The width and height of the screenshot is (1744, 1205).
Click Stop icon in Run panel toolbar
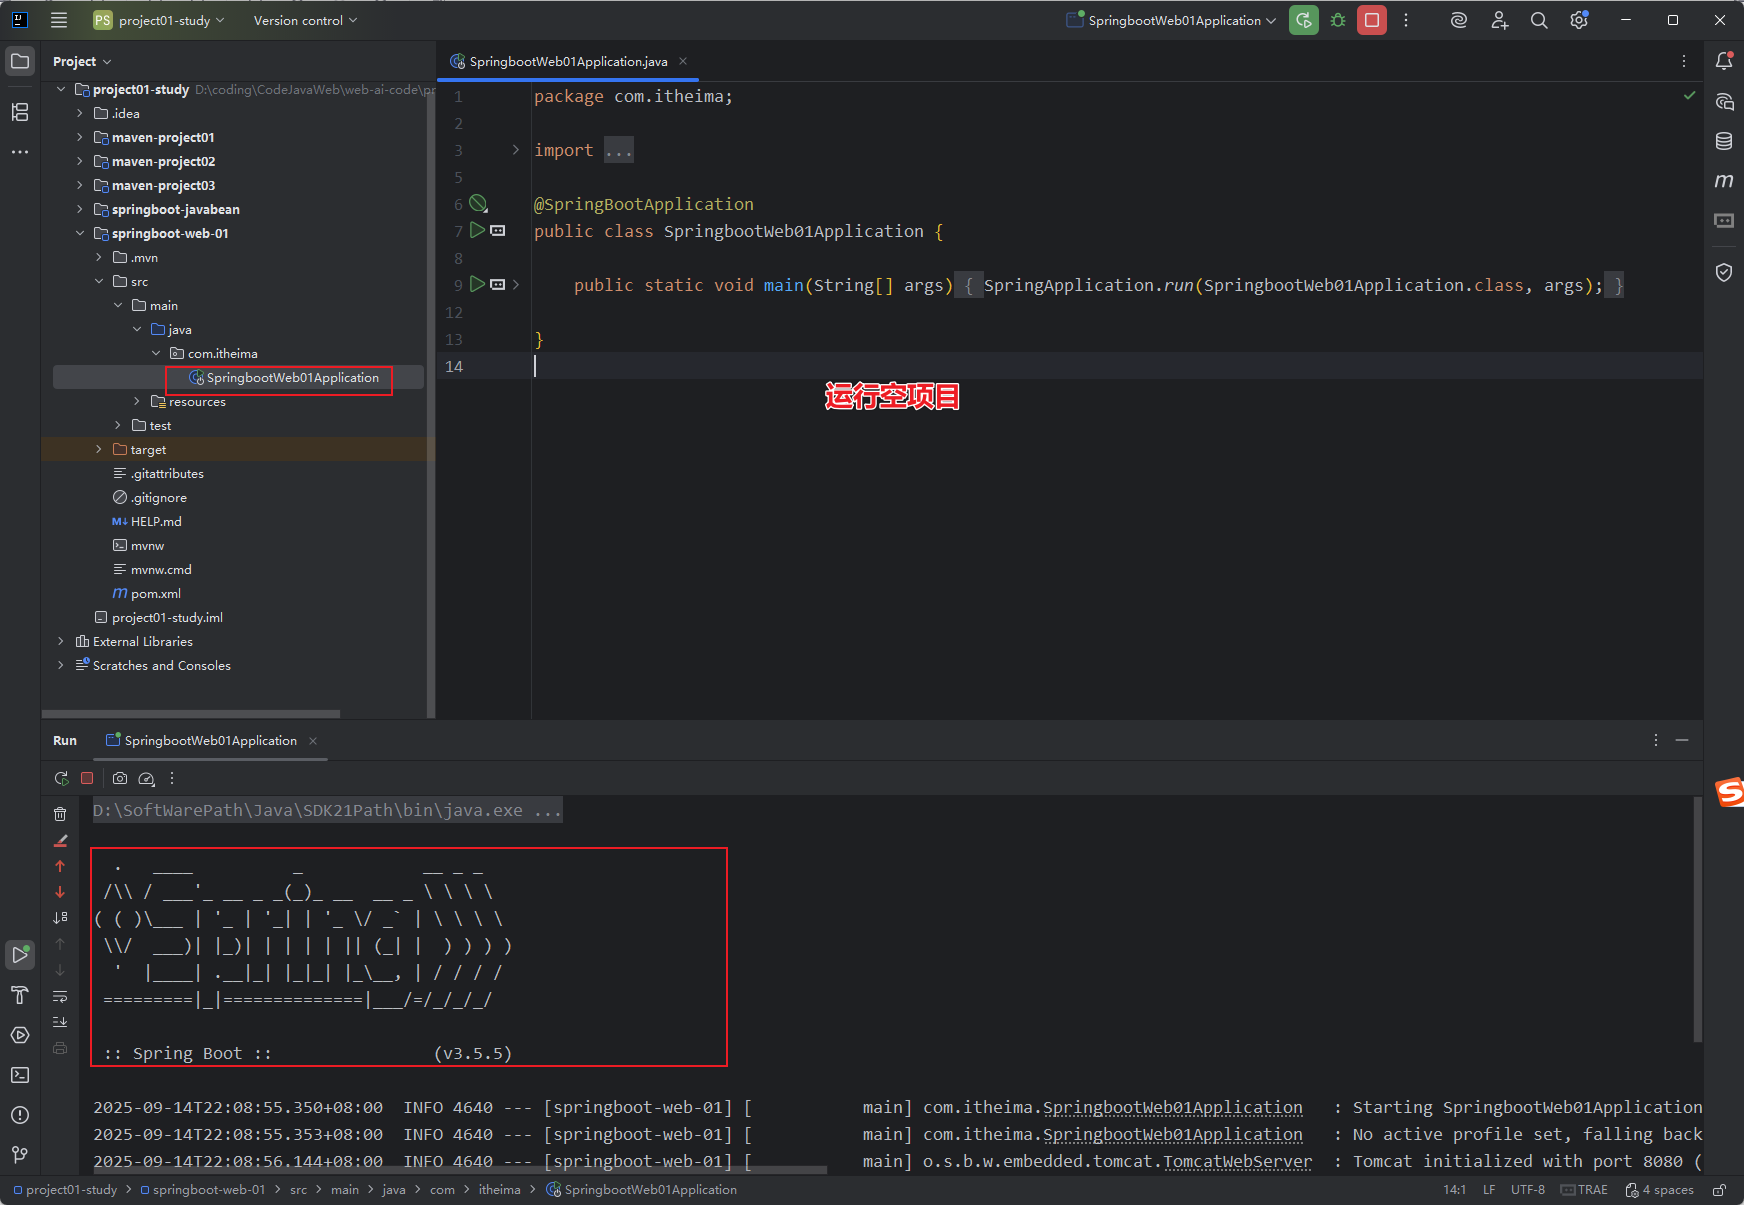tap(87, 778)
